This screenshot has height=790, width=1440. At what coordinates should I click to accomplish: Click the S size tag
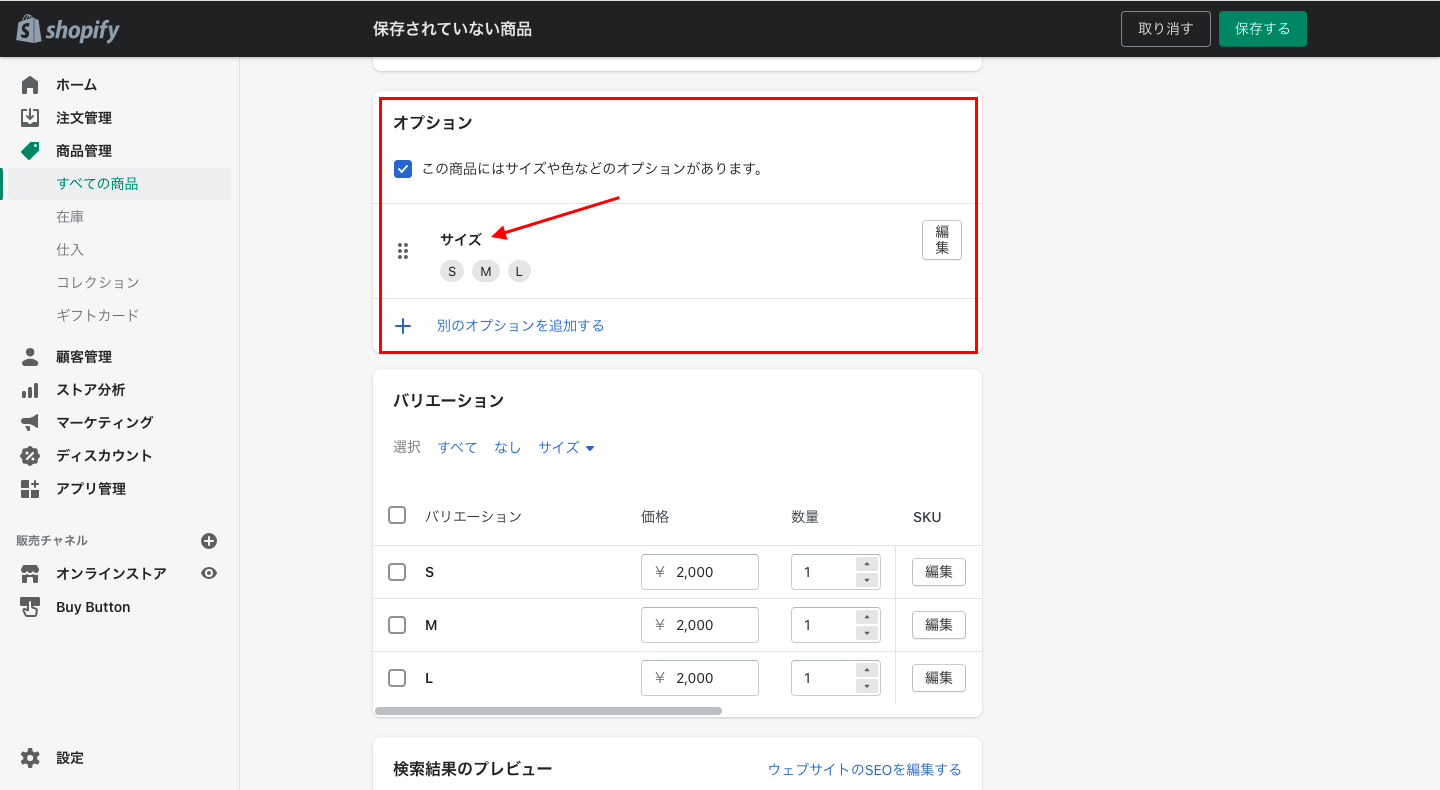pos(452,271)
